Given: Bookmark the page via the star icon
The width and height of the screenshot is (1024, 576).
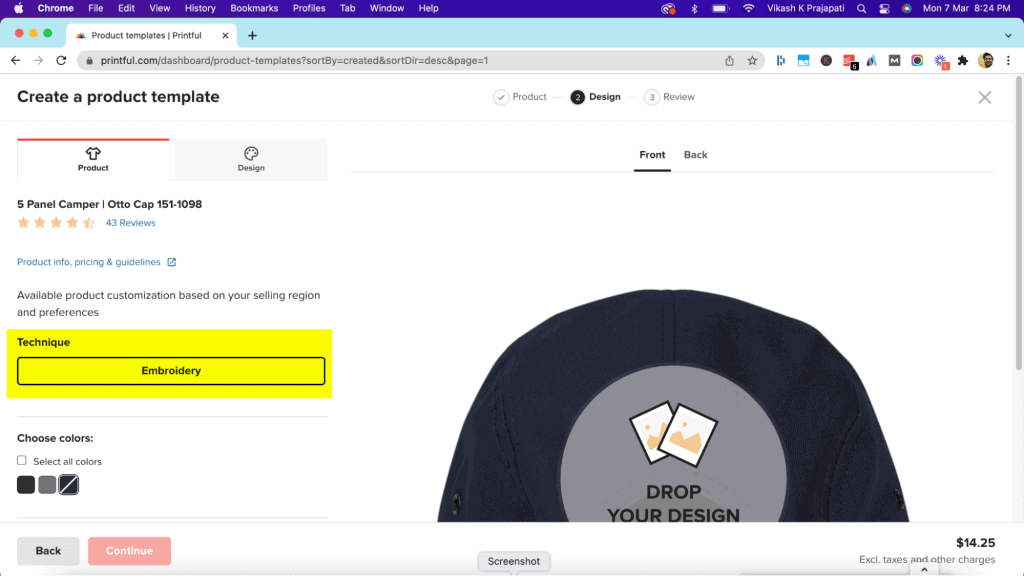Looking at the screenshot, I should point(752,60).
